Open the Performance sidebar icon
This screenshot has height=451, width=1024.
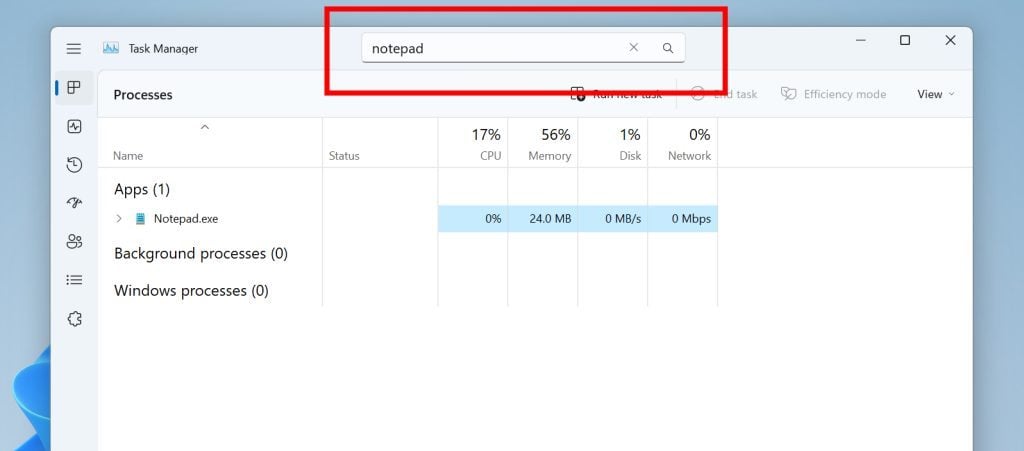74,127
